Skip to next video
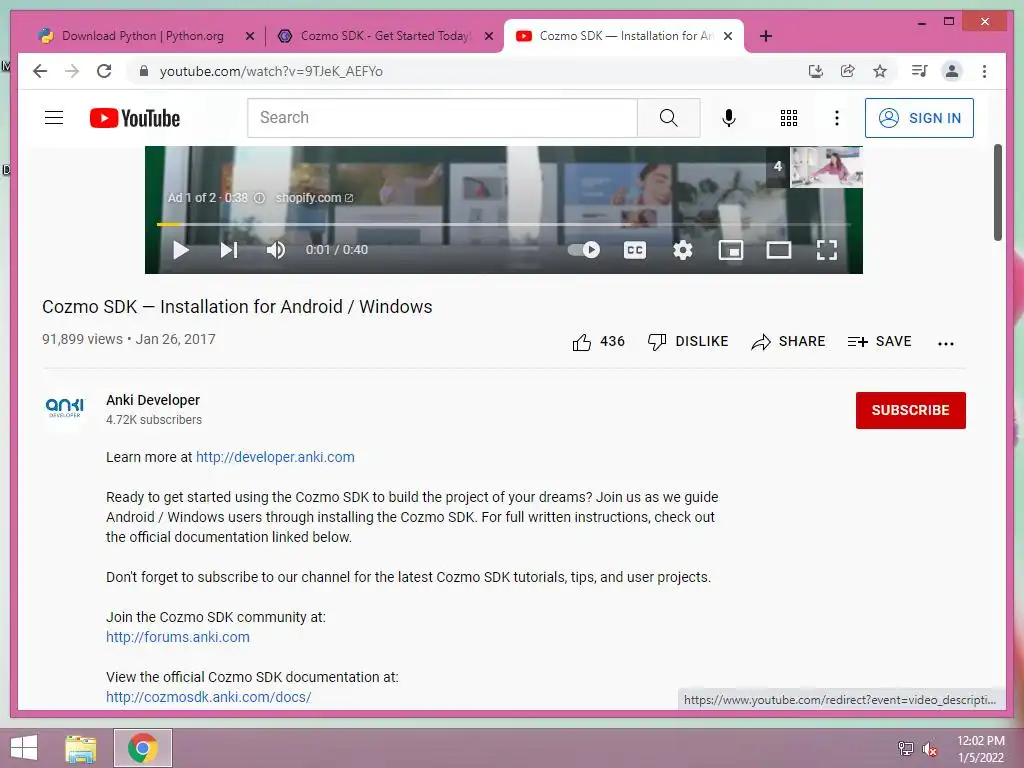The image size is (1024, 768). 229,250
